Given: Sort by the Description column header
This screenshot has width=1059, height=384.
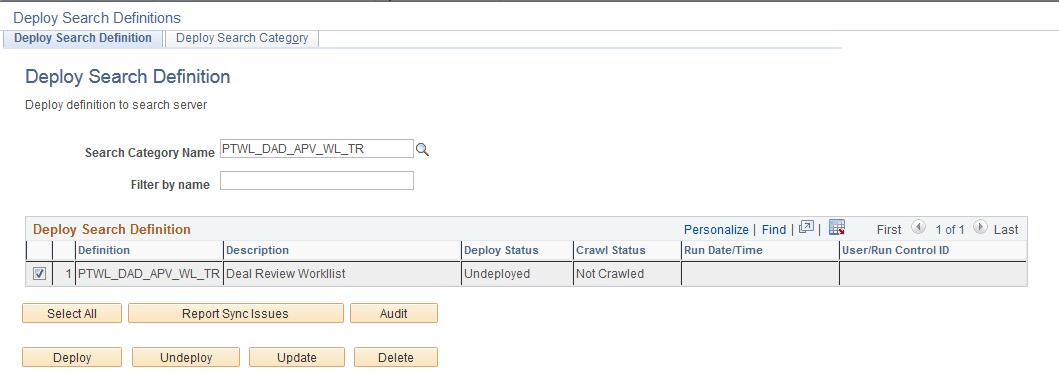Looking at the screenshot, I should coord(257,250).
